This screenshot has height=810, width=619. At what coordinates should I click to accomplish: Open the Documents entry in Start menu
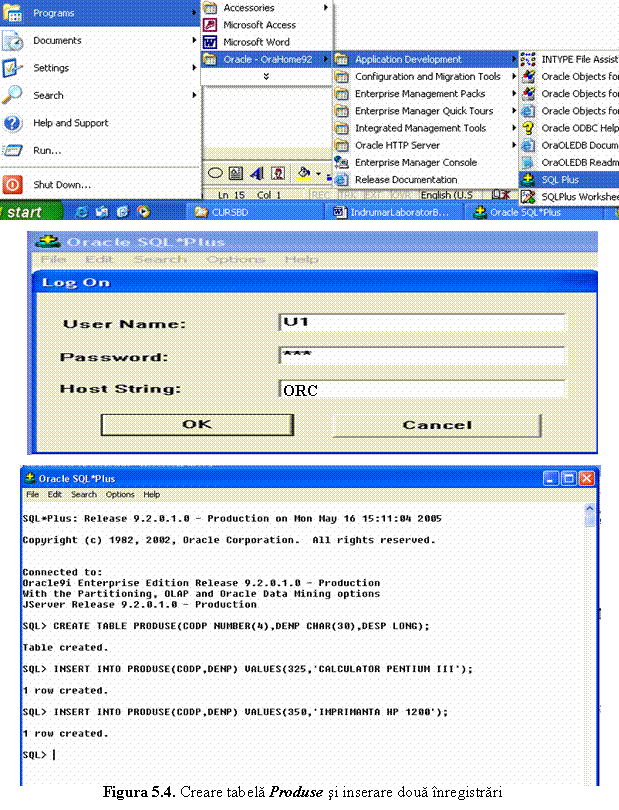click(100, 40)
